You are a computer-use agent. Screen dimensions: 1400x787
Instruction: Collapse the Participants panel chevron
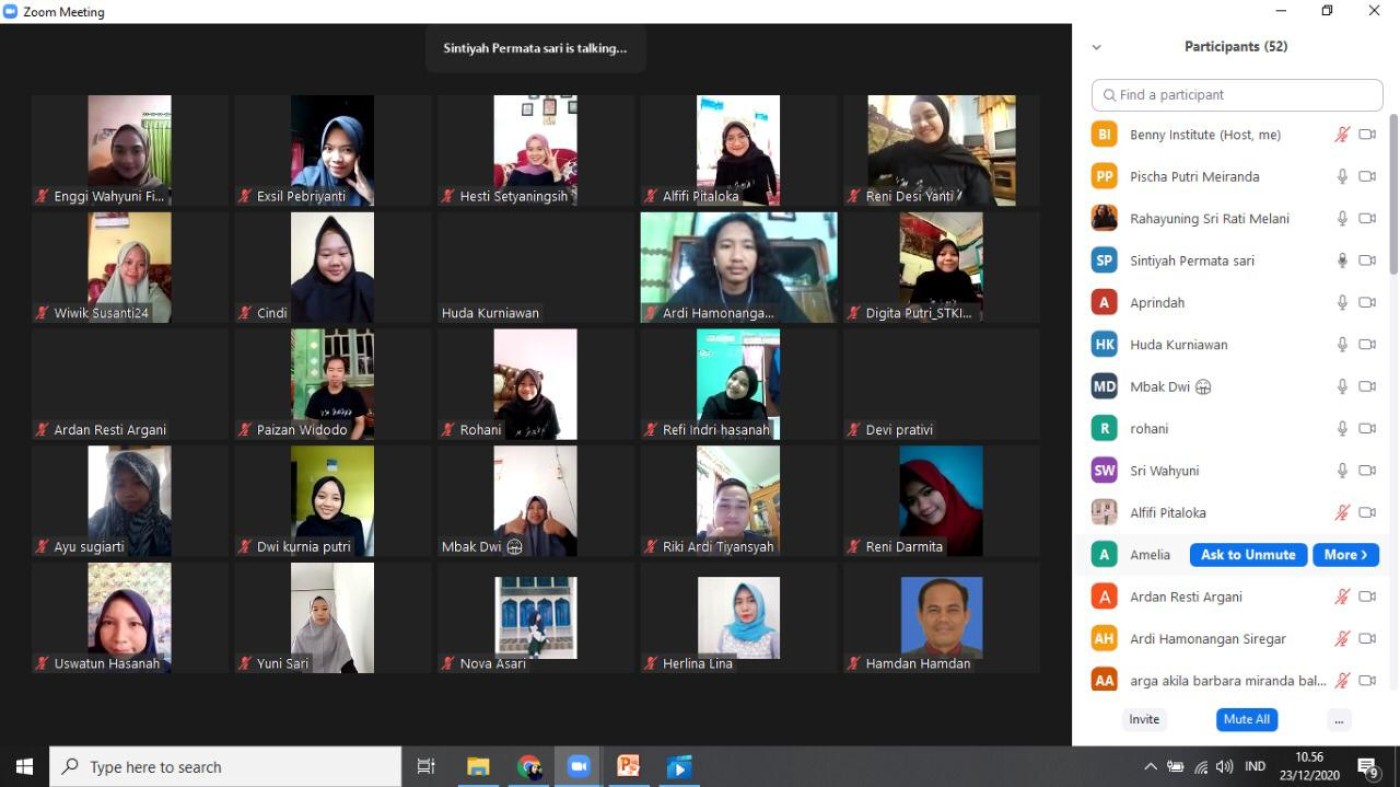(1097, 47)
